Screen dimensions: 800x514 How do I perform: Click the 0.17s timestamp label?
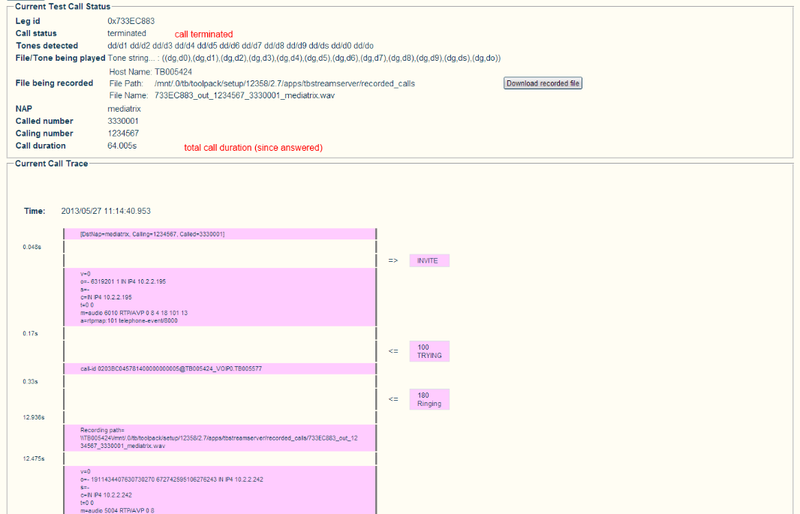click(30, 333)
